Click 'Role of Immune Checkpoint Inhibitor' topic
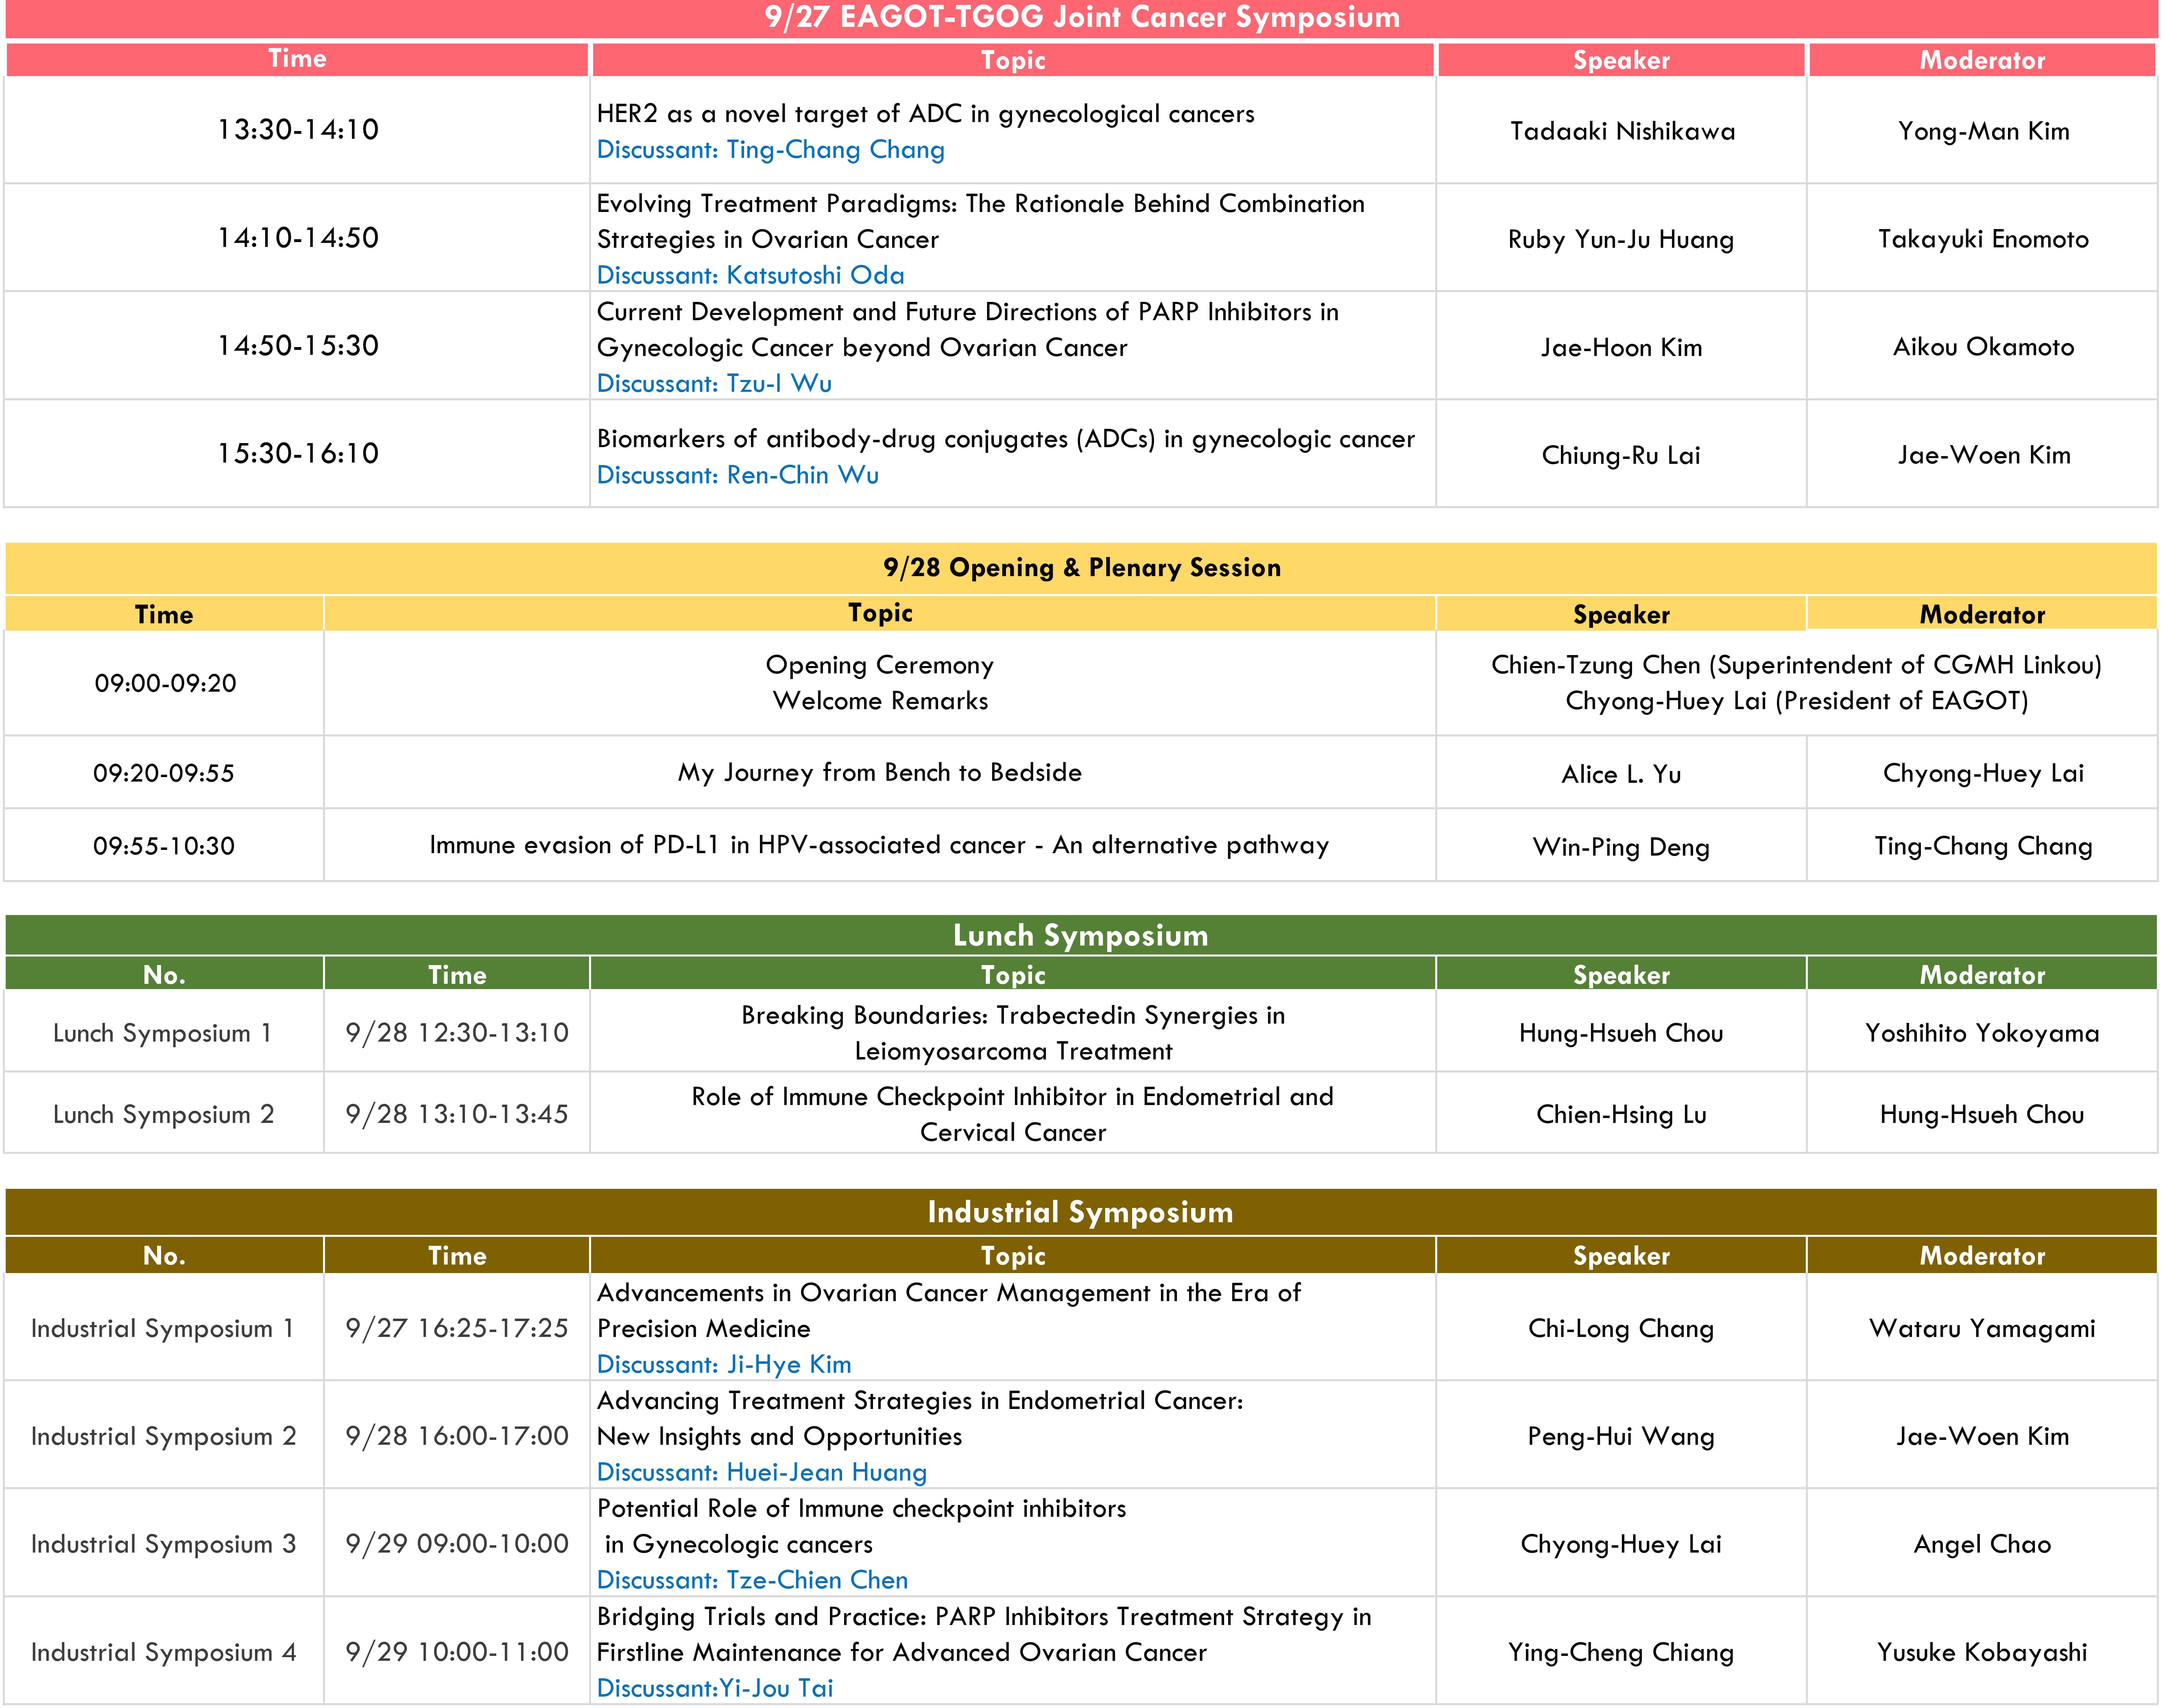The height and width of the screenshot is (1708, 2165). pos(1013,1115)
